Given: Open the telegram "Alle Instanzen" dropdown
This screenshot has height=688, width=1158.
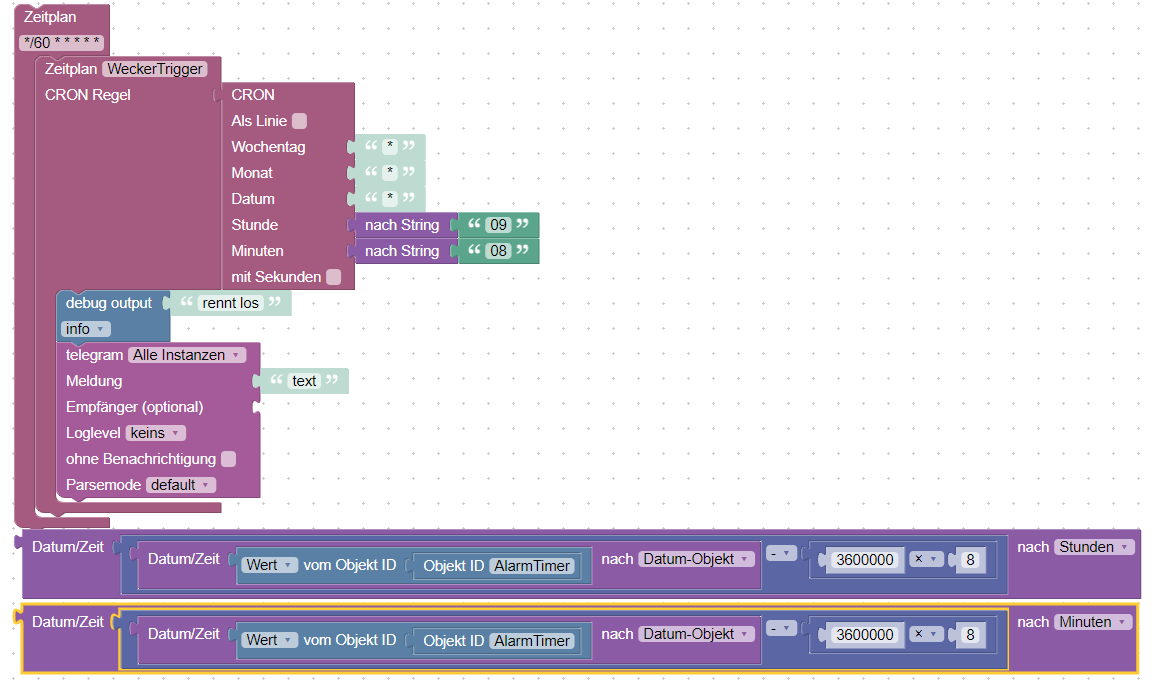Looking at the screenshot, I should click(187, 355).
